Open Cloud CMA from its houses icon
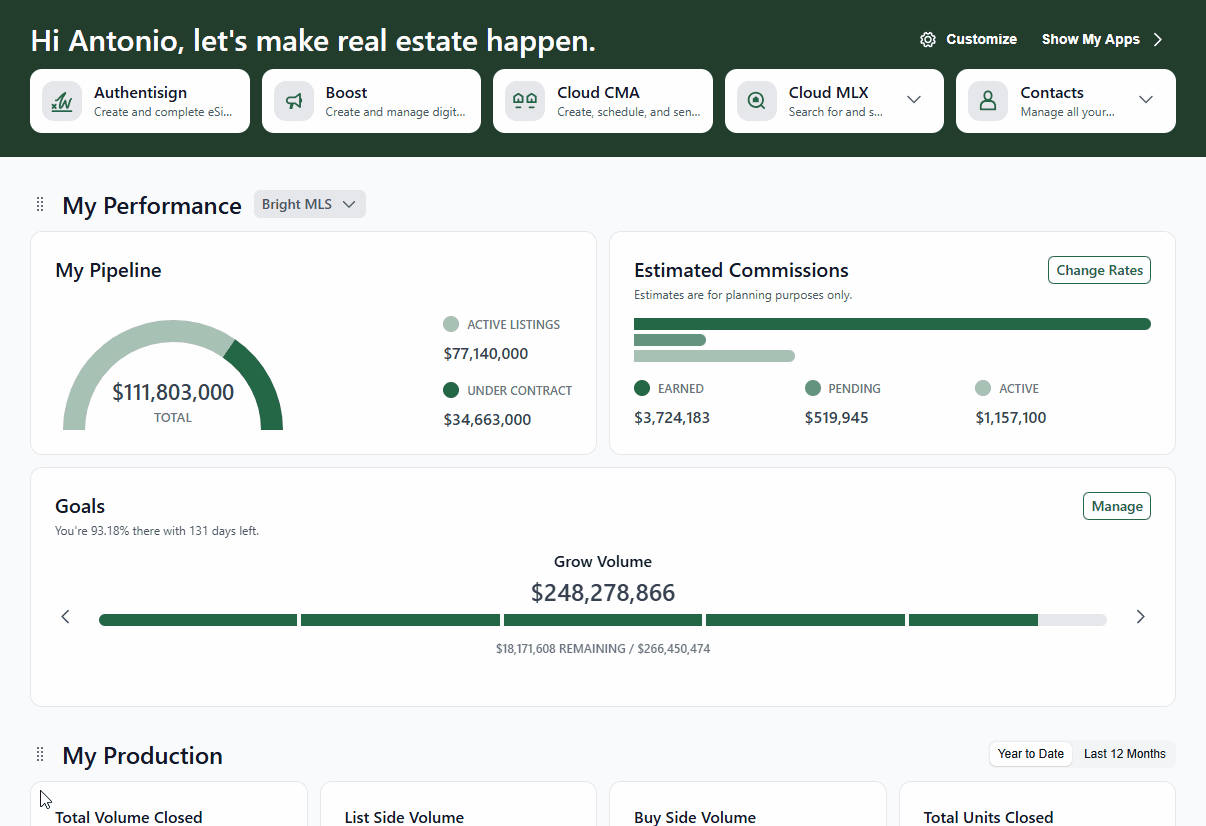Screen dimensions: 1206x826 [x=524, y=101]
